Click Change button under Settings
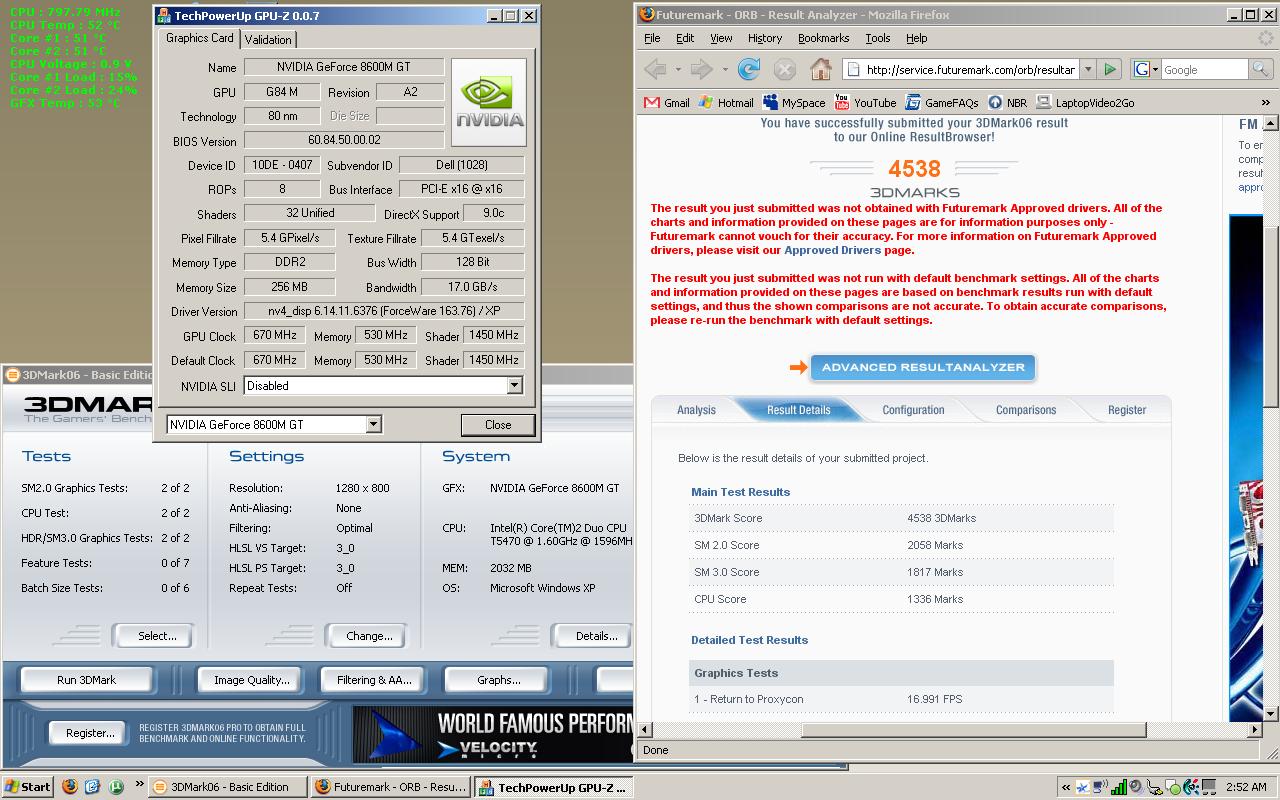The height and width of the screenshot is (800, 1280). click(369, 636)
